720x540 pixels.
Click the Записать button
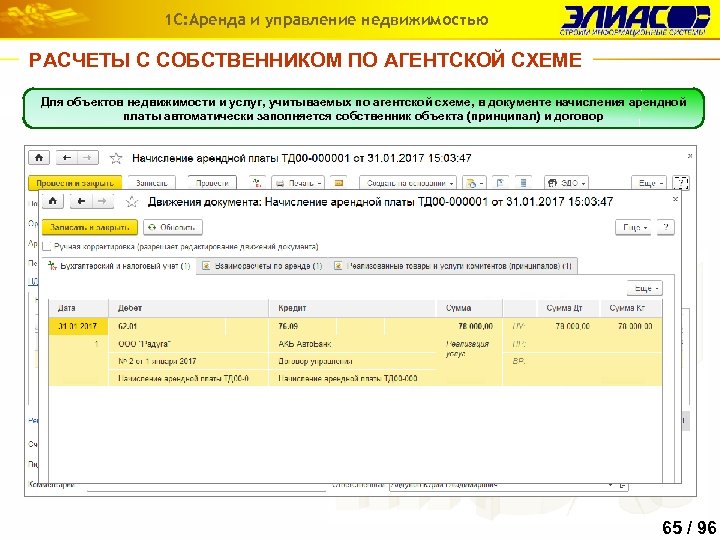click(152, 183)
